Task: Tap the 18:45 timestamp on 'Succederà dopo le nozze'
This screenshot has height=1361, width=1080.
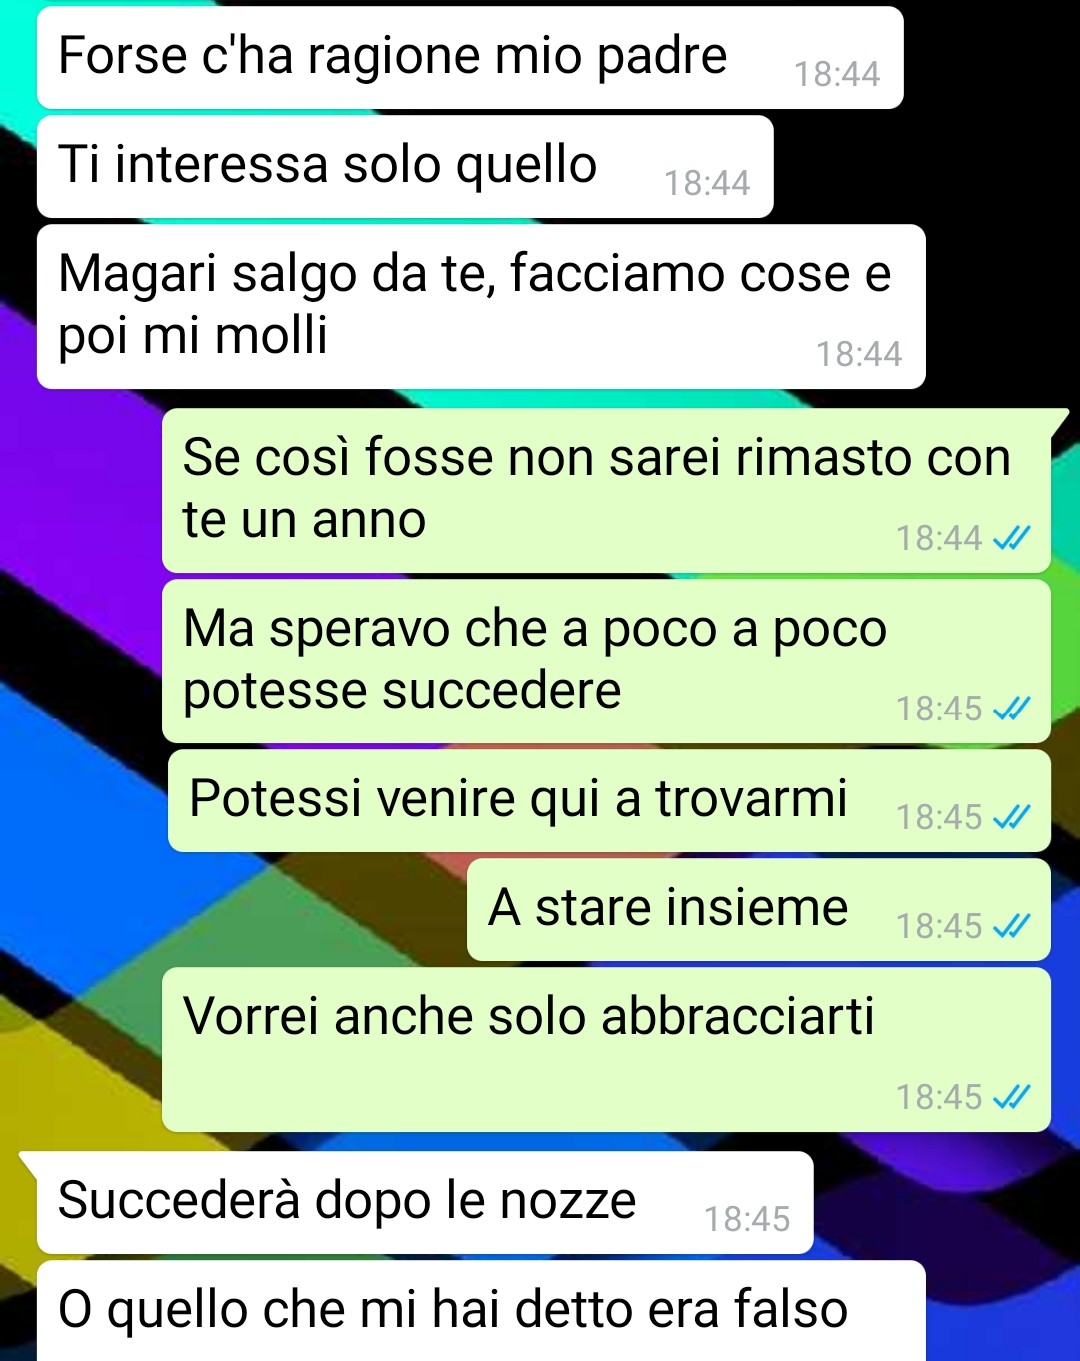Action: point(747,1220)
